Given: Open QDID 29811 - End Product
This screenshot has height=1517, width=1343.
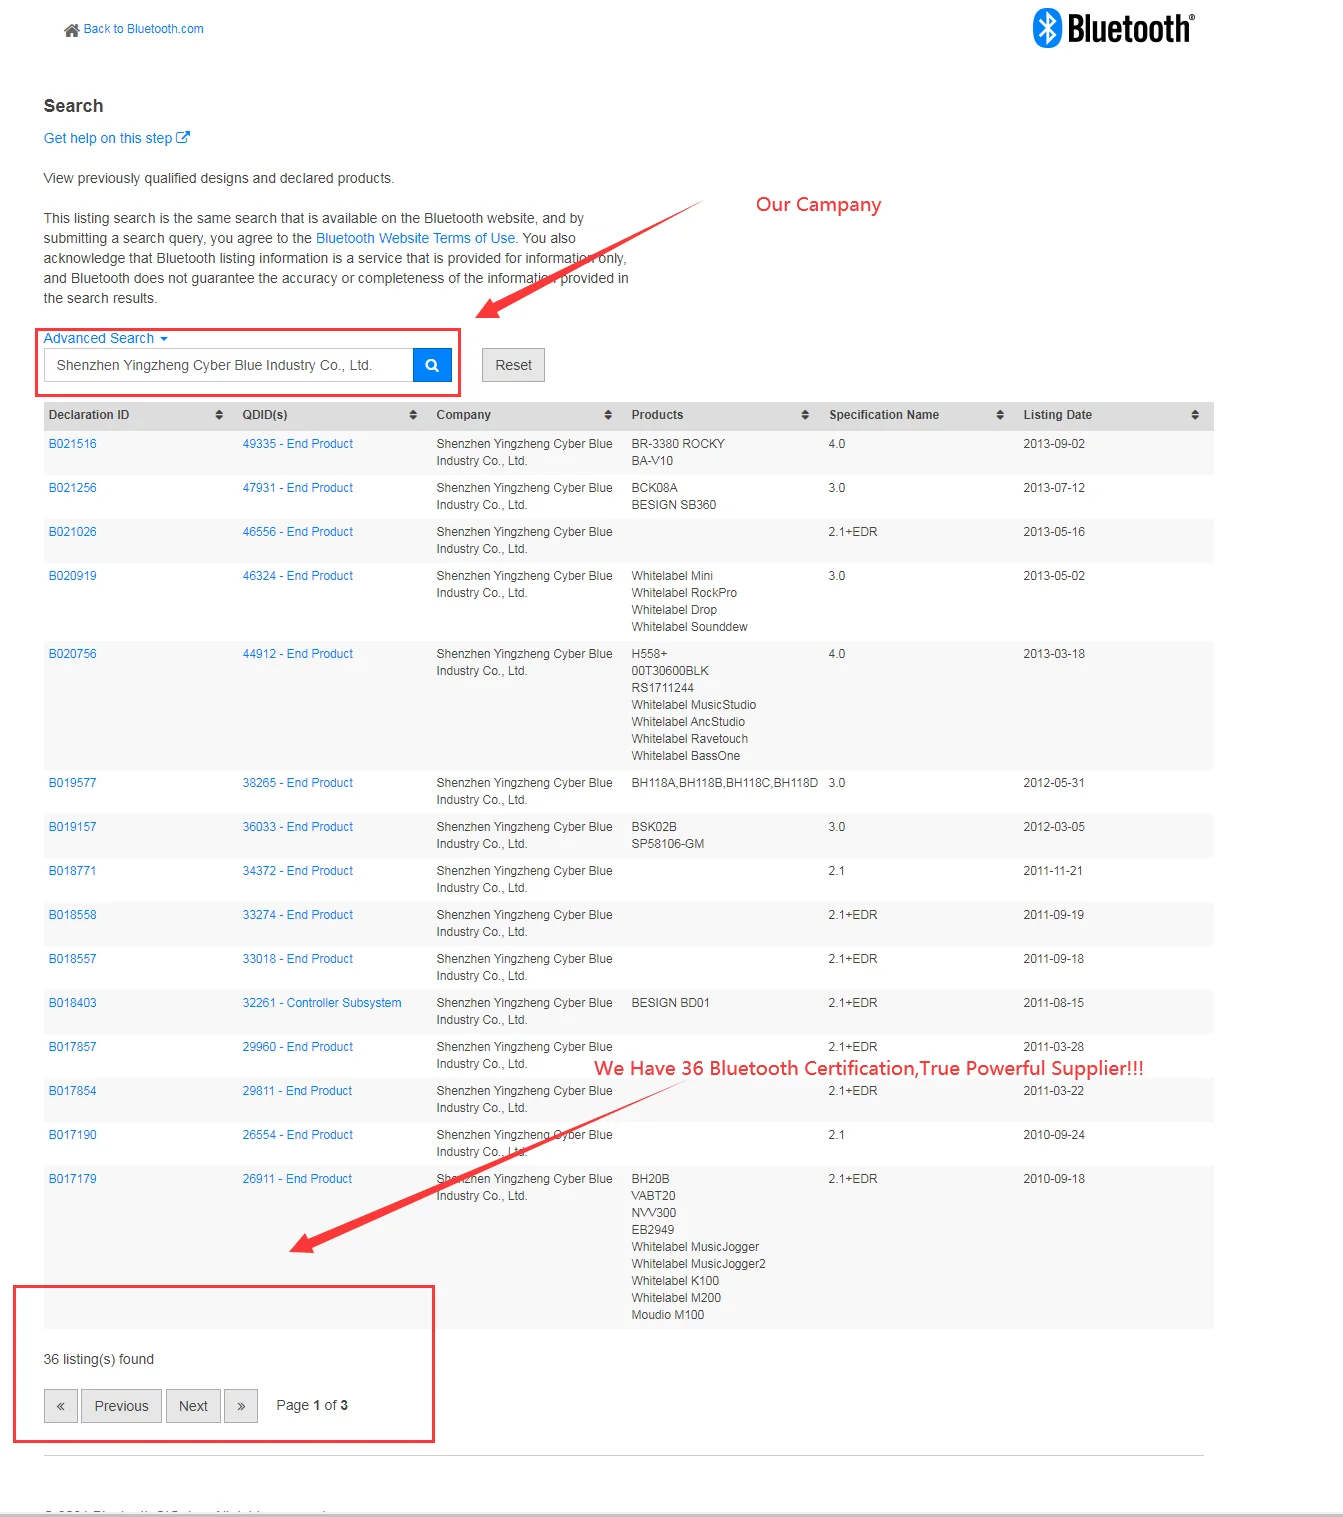Looking at the screenshot, I should pyautogui.click(x=298, y=1091).
